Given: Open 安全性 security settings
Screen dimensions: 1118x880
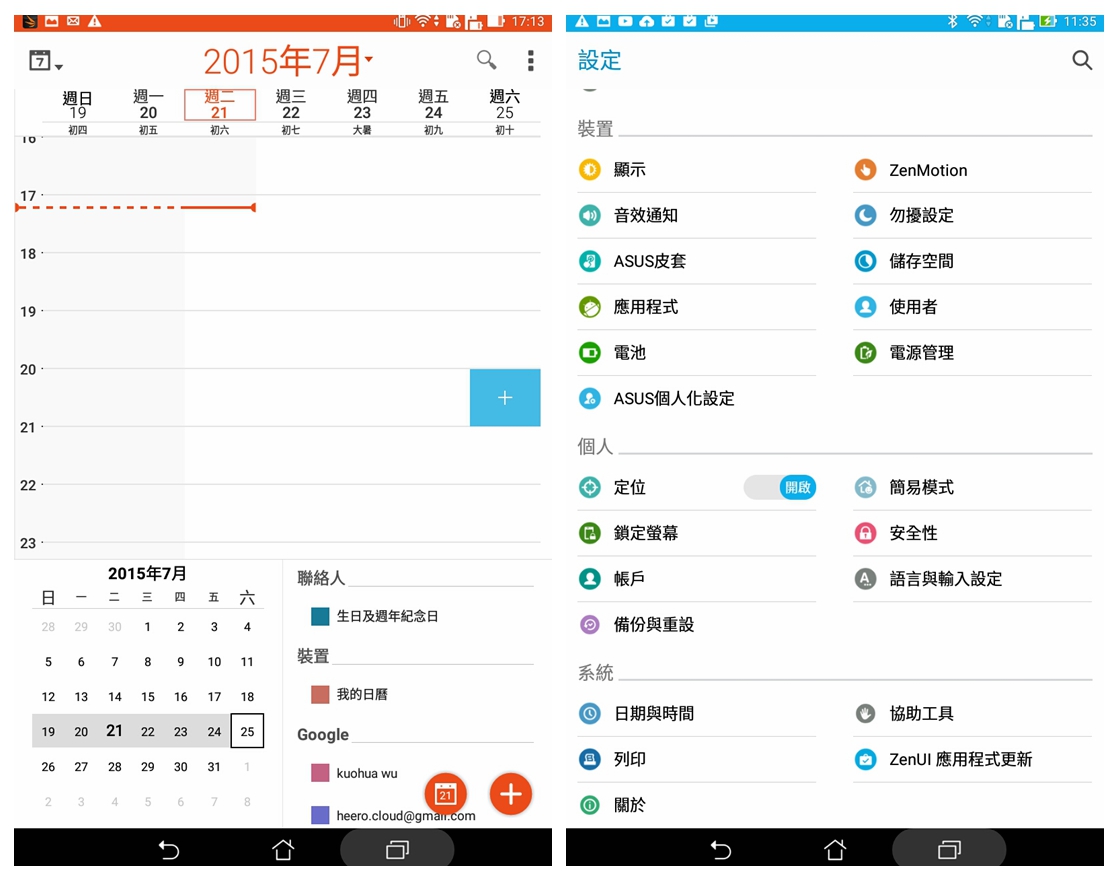Looking at the screenshot, I should tap(973, 533).
